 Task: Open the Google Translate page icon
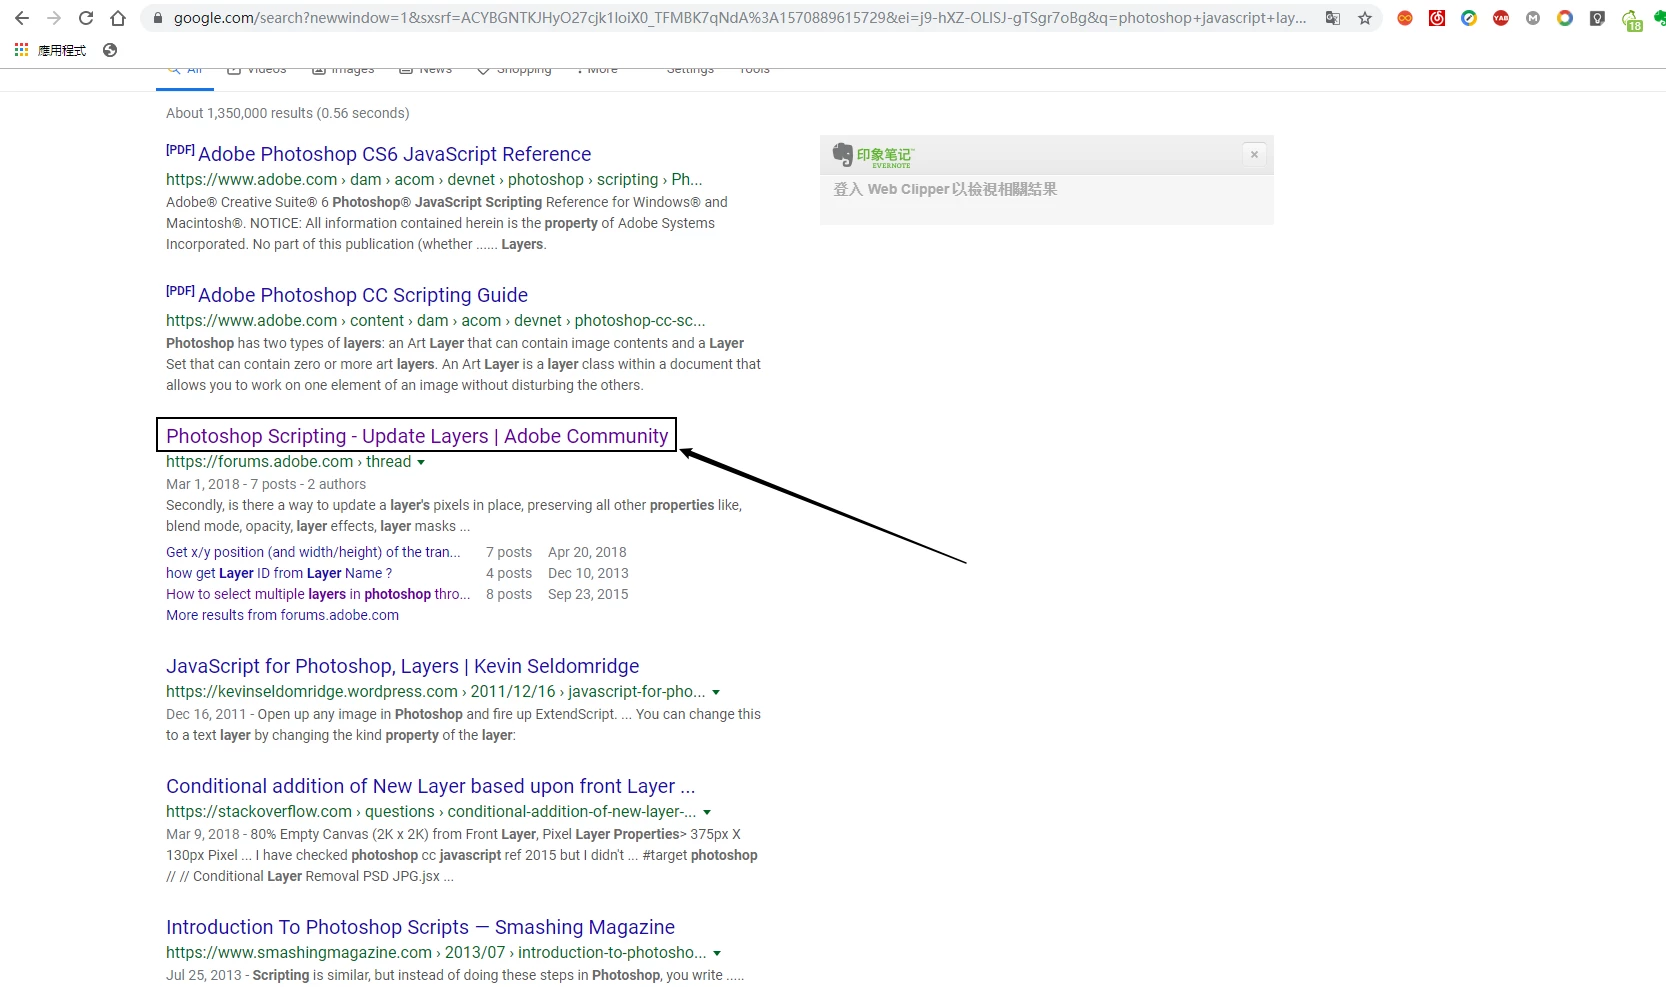(1333, 18)
